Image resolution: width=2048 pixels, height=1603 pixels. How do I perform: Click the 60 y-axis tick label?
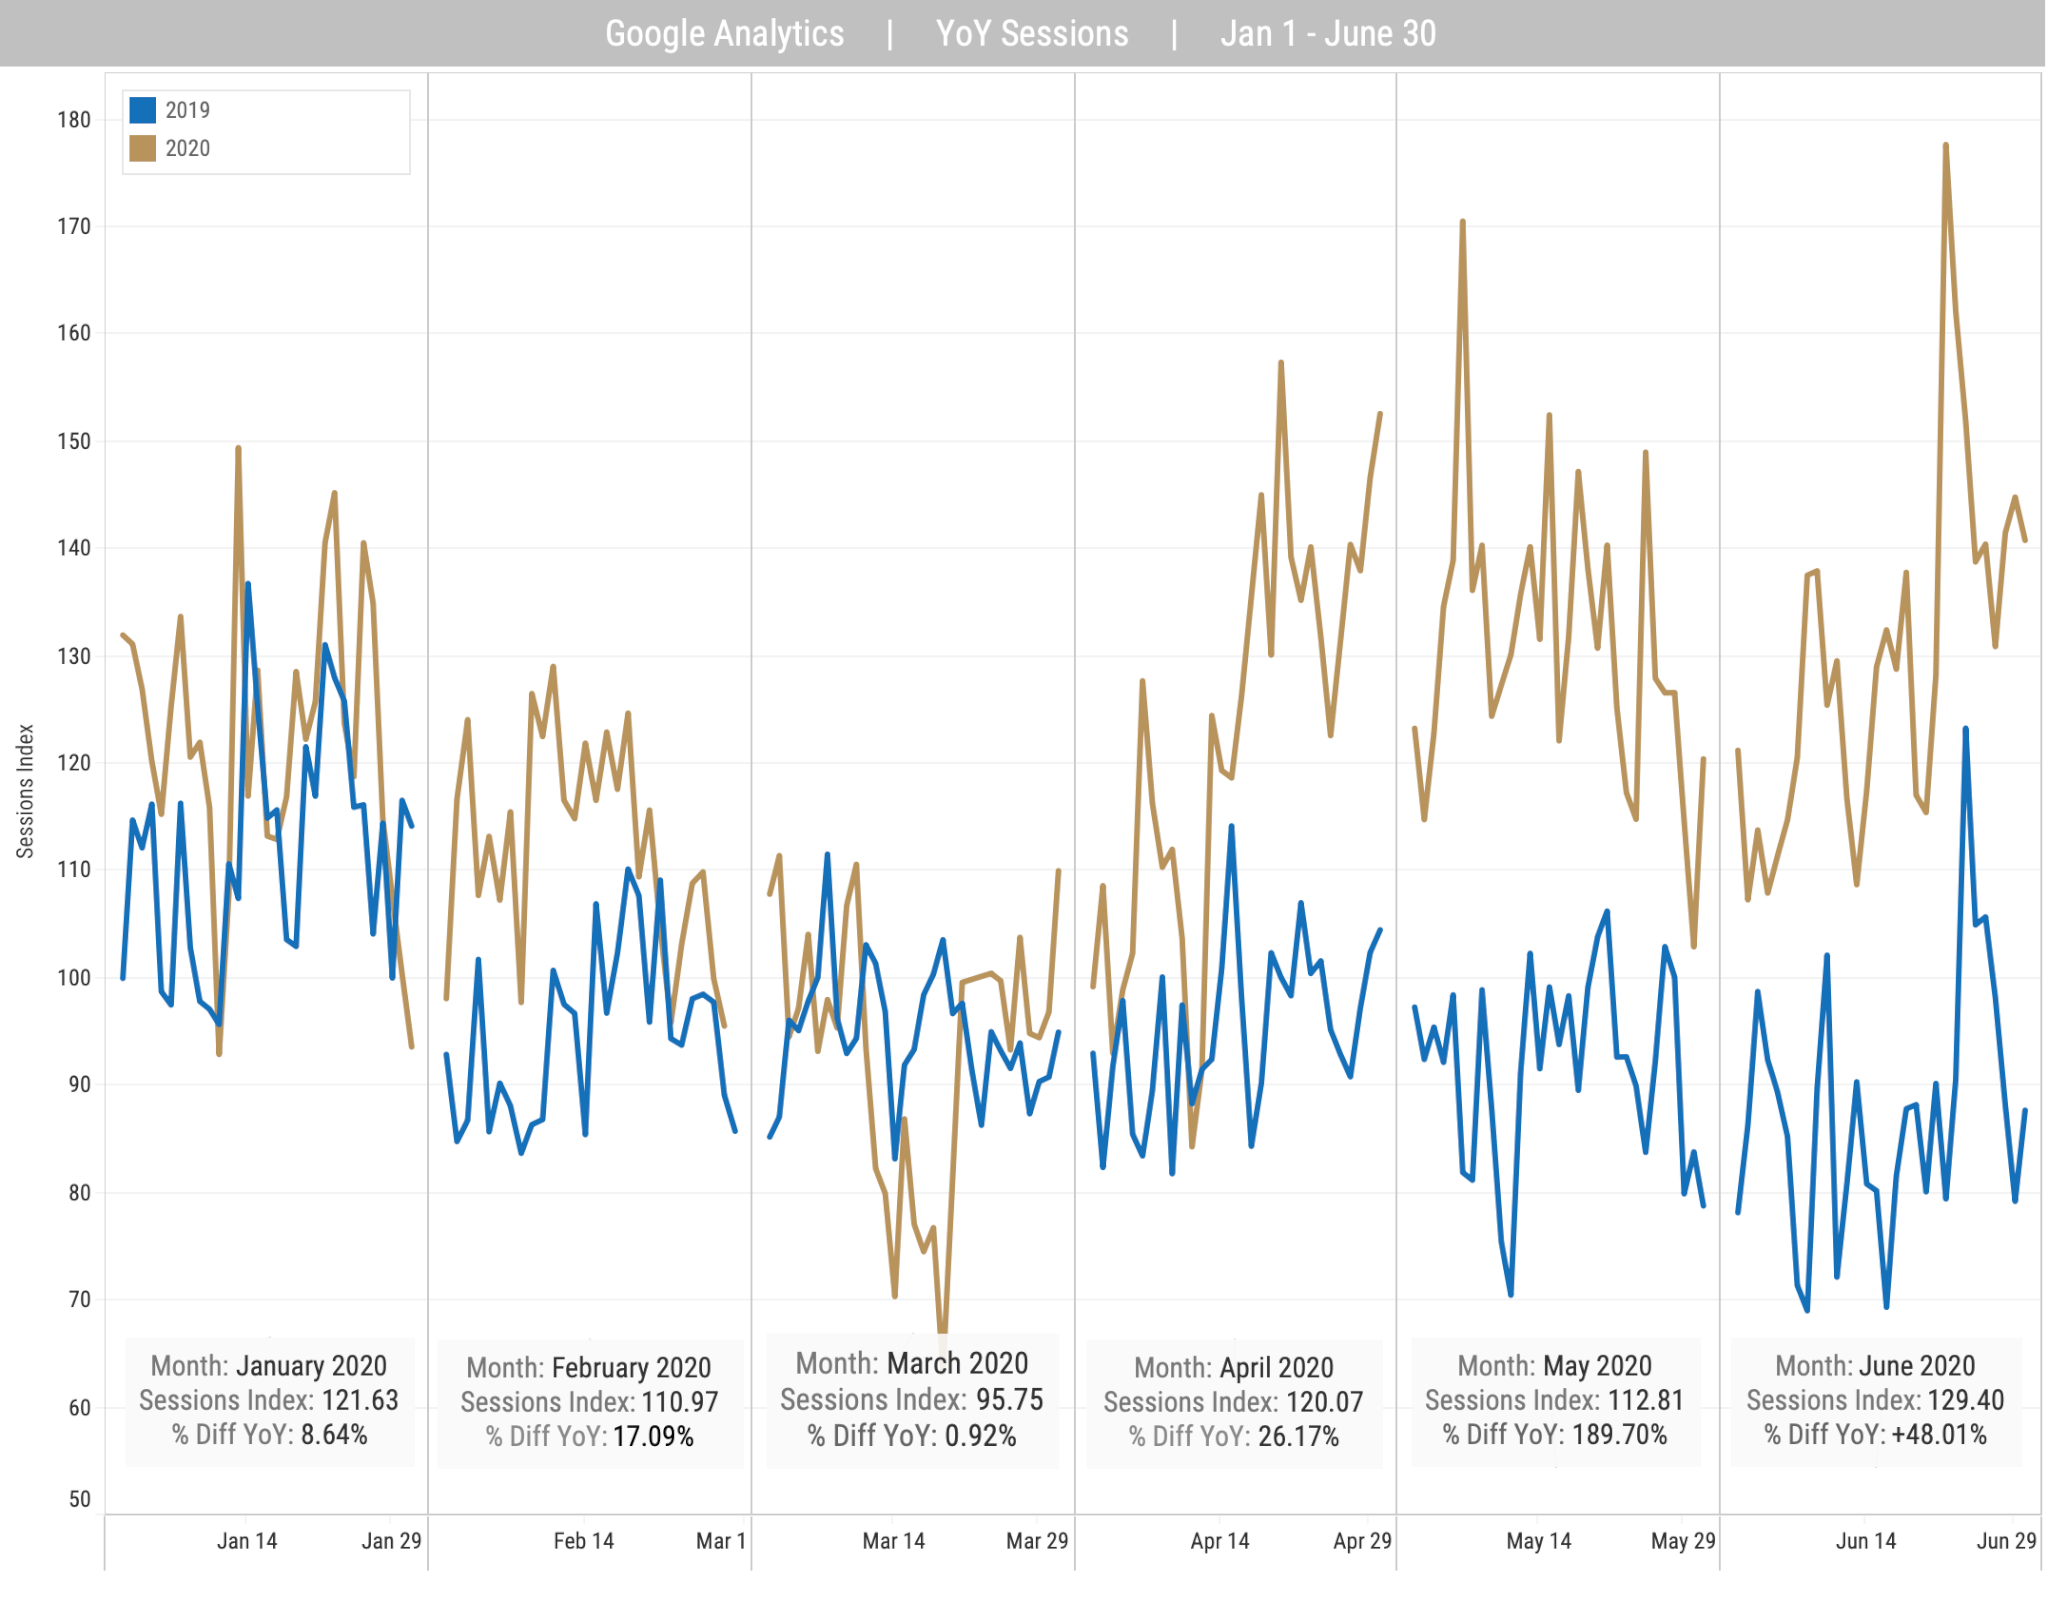pos(80,1407)
